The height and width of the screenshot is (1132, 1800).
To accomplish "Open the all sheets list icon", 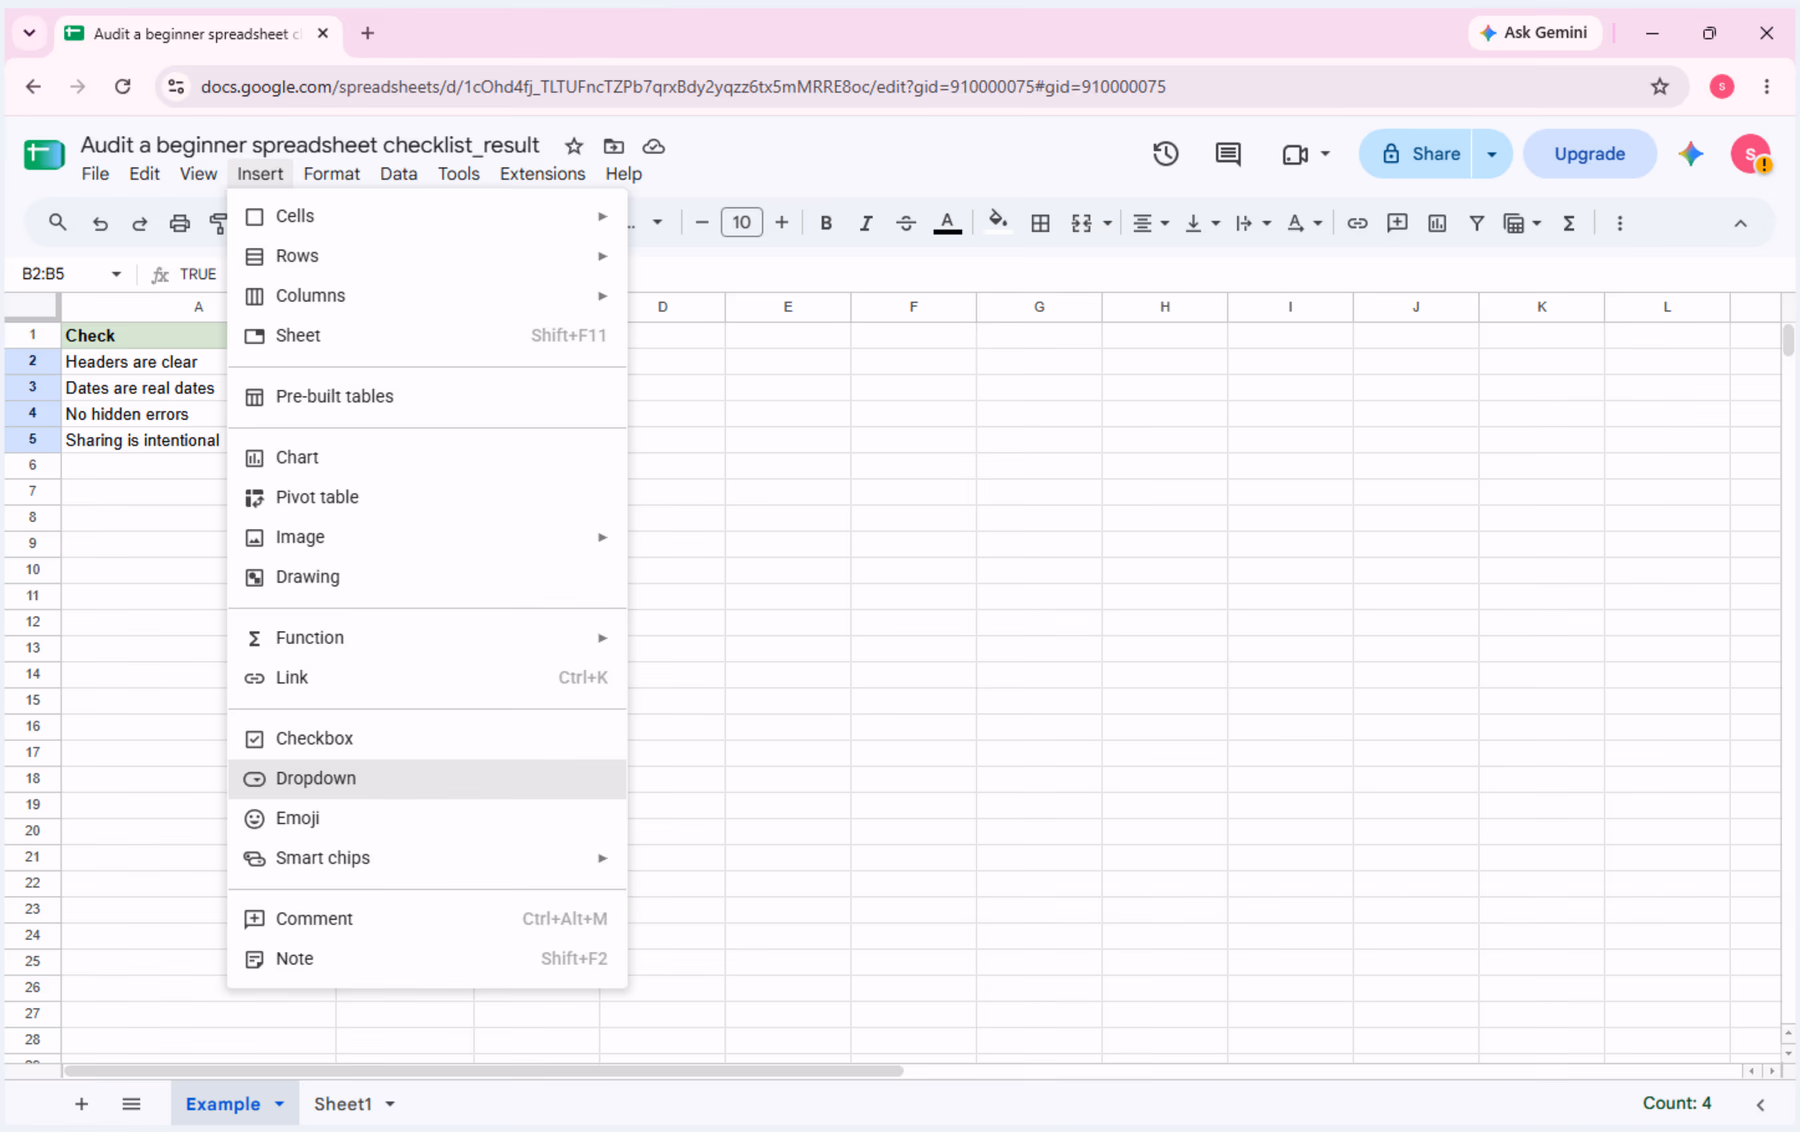I will tap(131, 1104).
